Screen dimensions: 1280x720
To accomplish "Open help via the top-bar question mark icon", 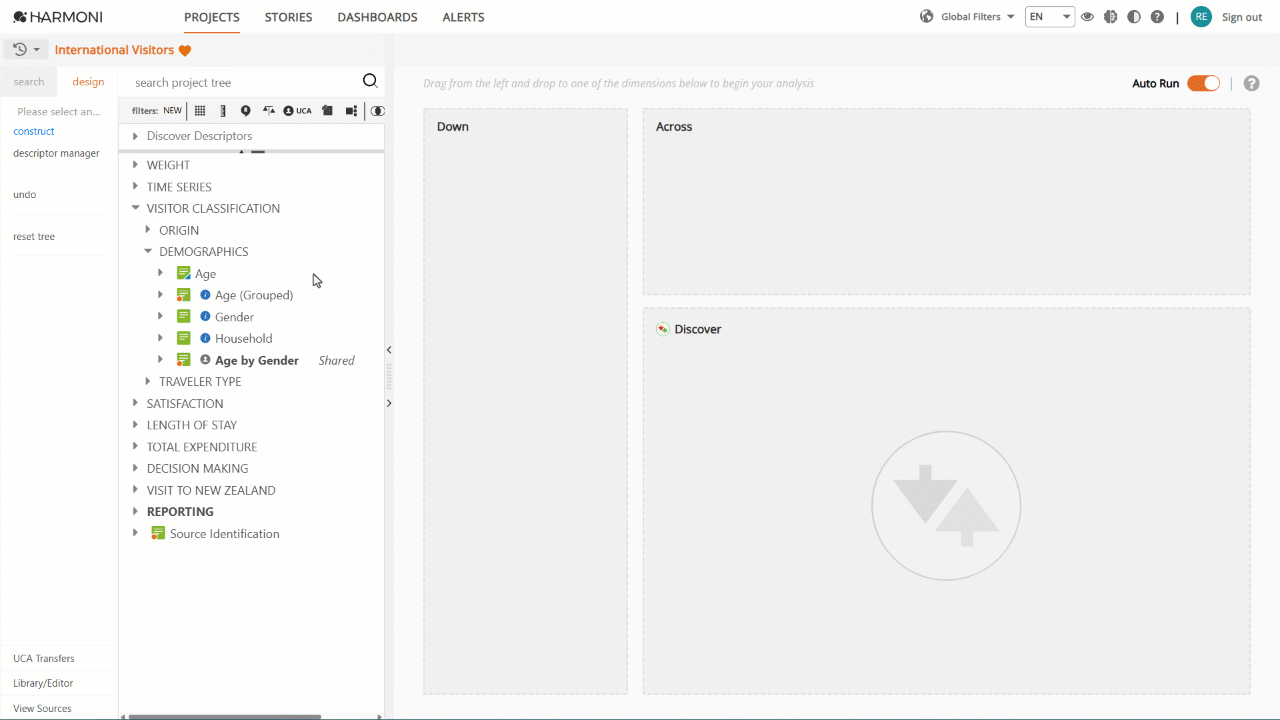I will [x=1157, y=17].
